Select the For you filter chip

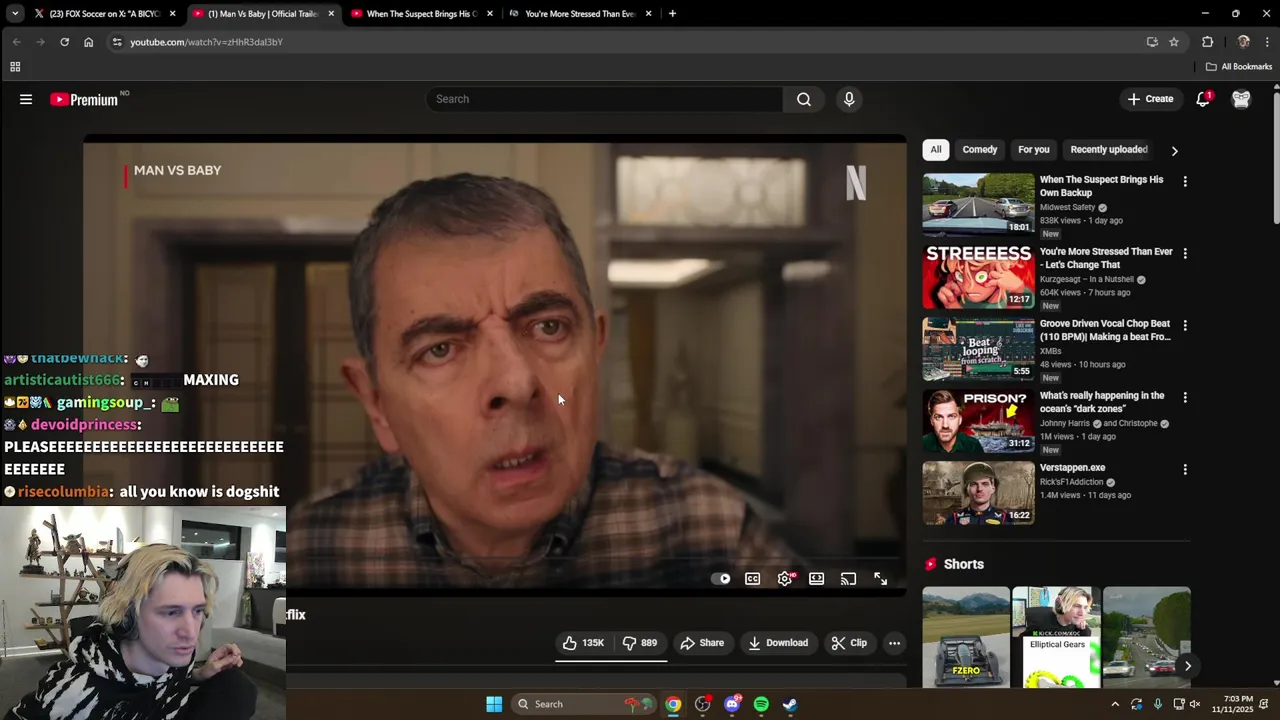[1034, 150]
